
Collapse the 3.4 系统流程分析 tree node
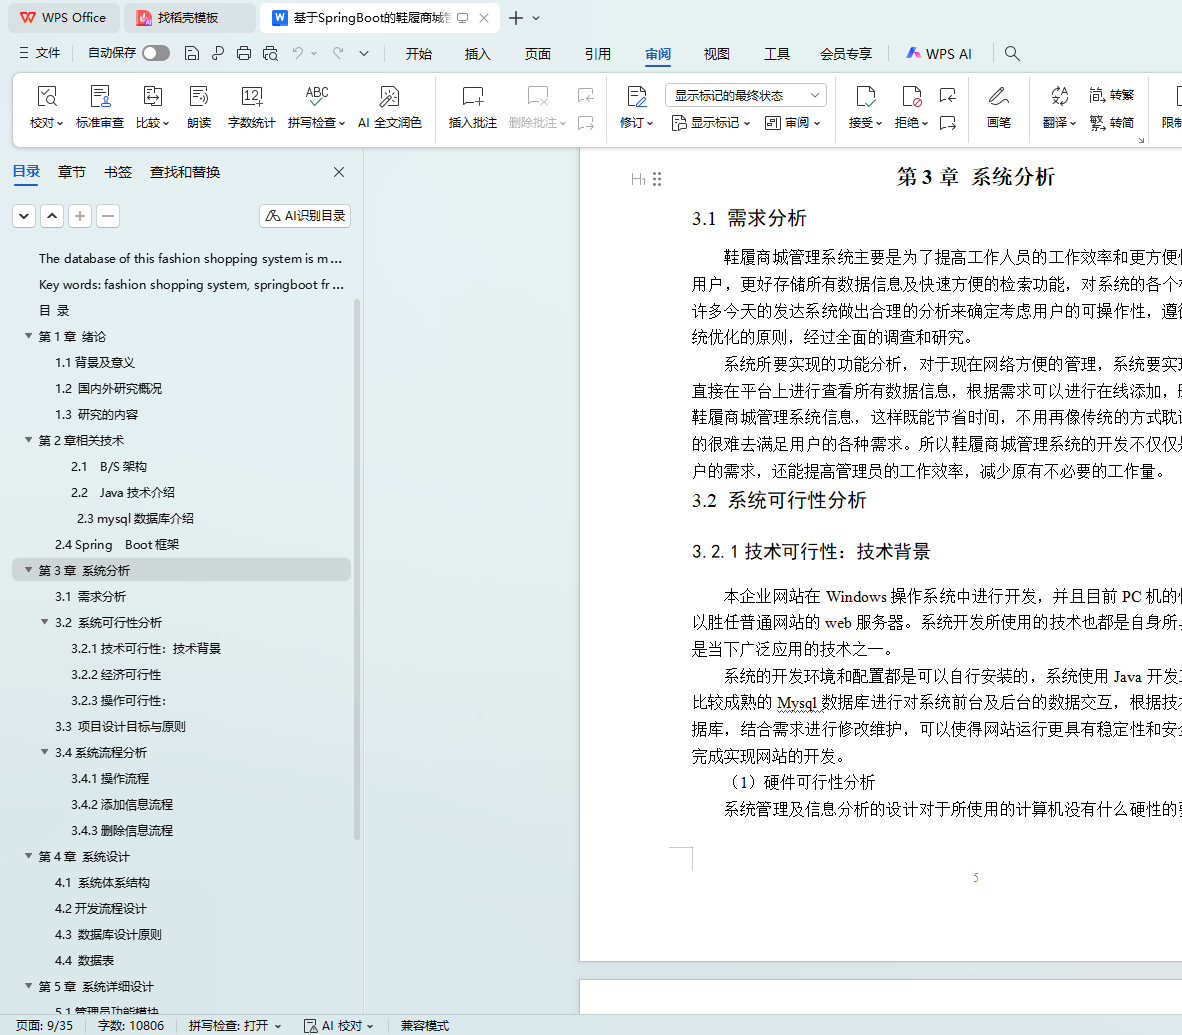coord(45,752)
